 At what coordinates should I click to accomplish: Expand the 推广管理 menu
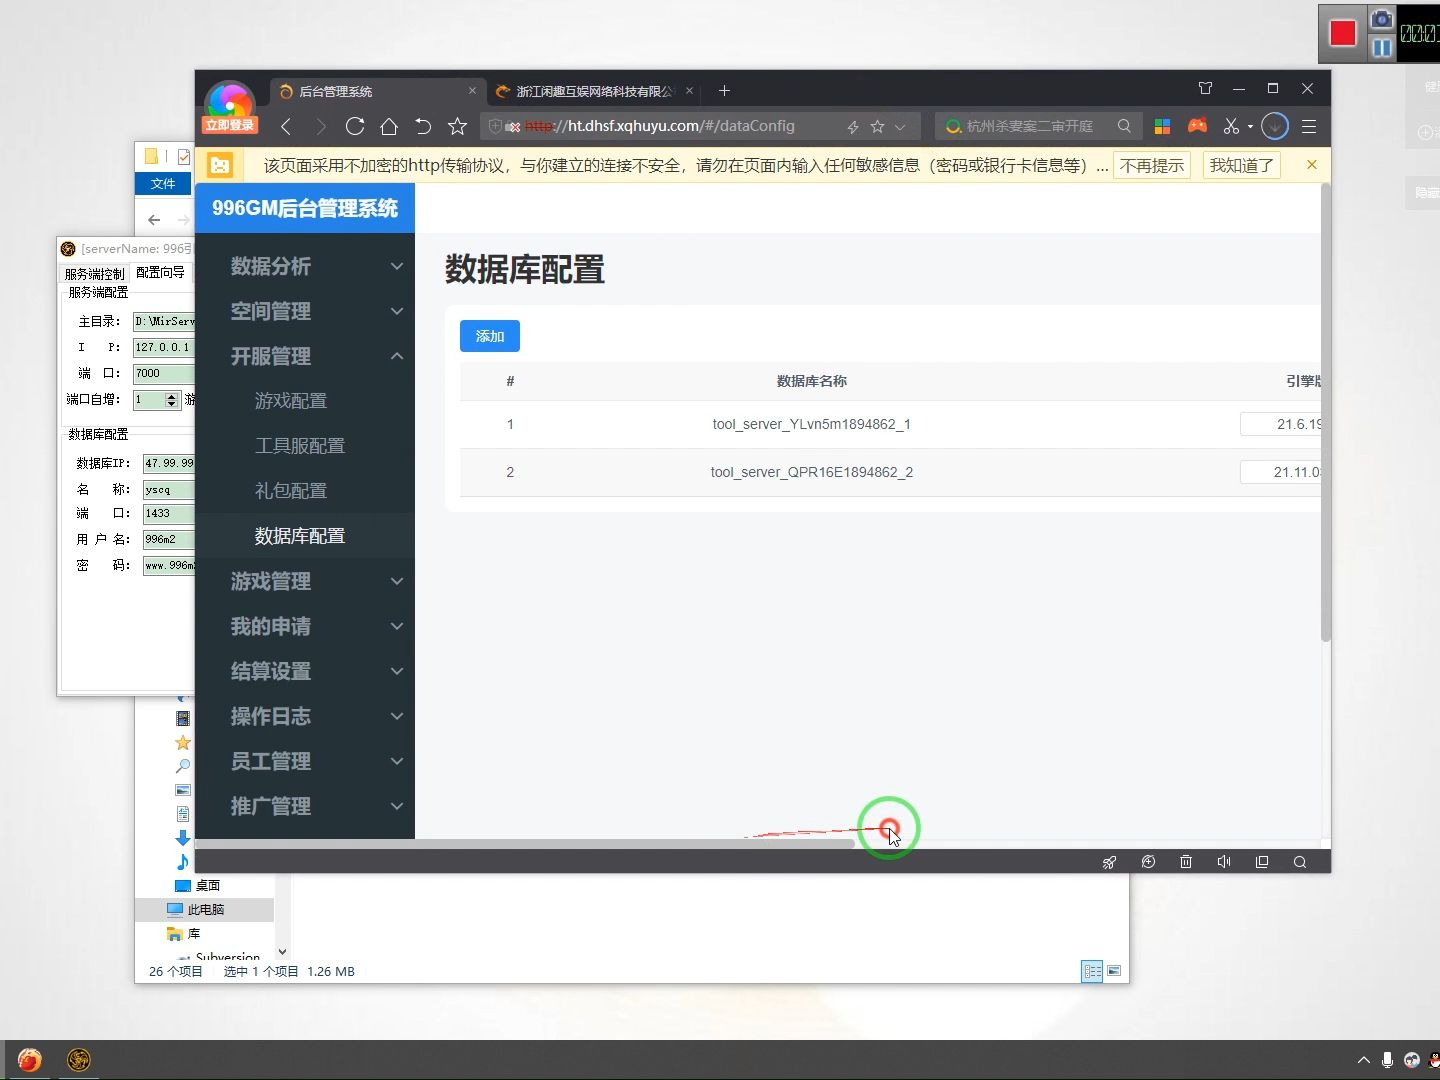coord(305,806)
